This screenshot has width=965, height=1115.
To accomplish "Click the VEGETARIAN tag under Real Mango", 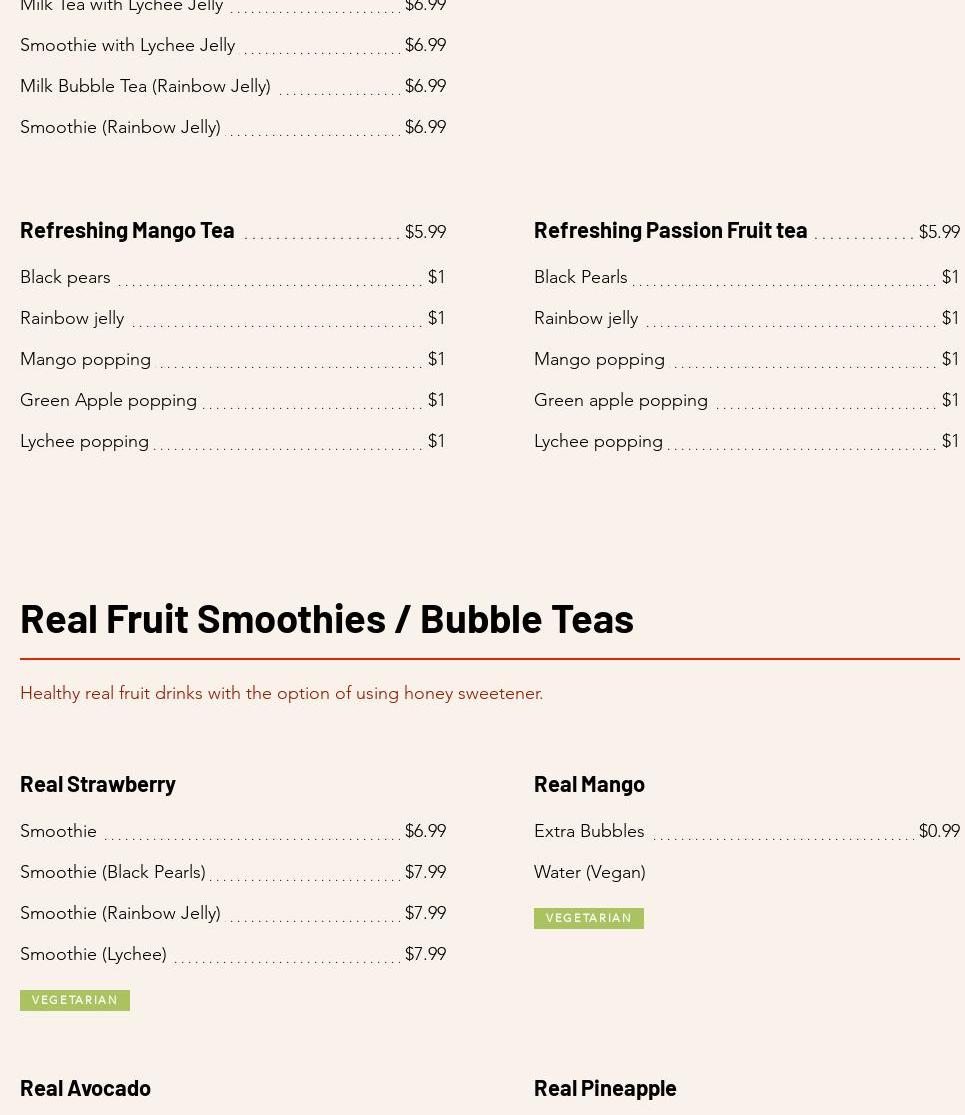I will tap(589, 918).
